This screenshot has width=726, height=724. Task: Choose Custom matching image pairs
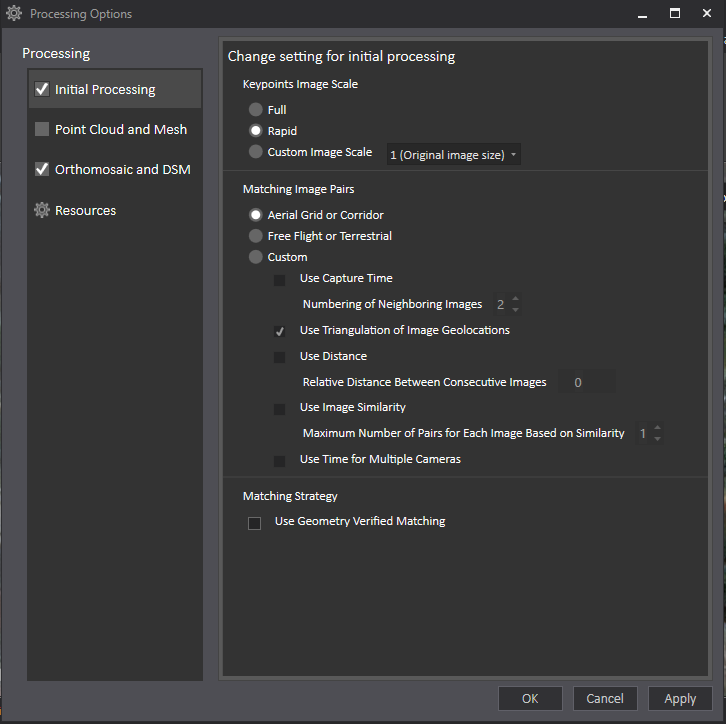click(256, 257)
